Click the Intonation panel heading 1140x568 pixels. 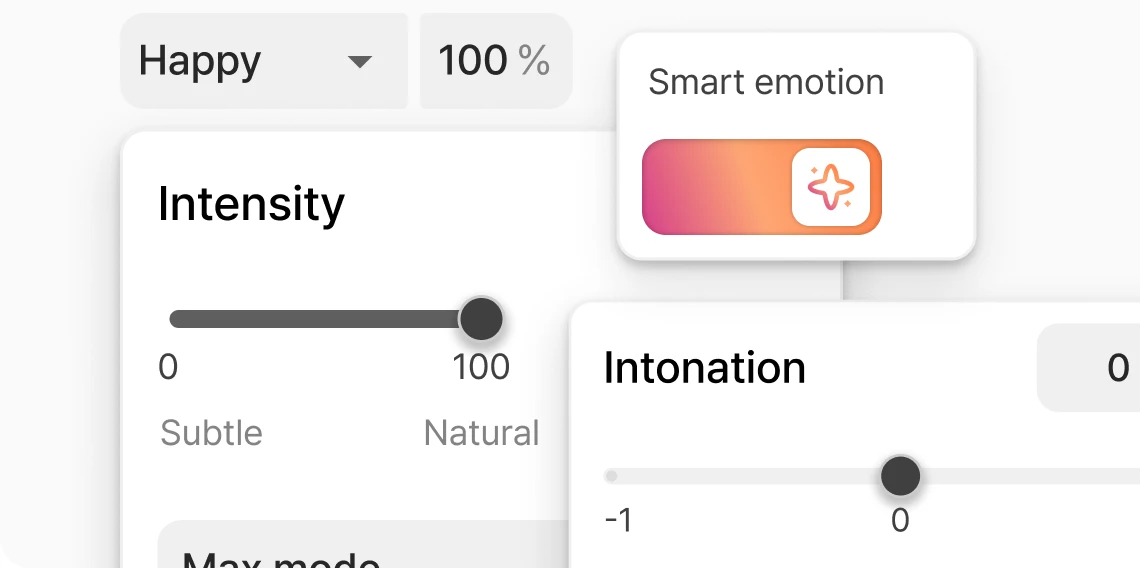tap(705, 367)
